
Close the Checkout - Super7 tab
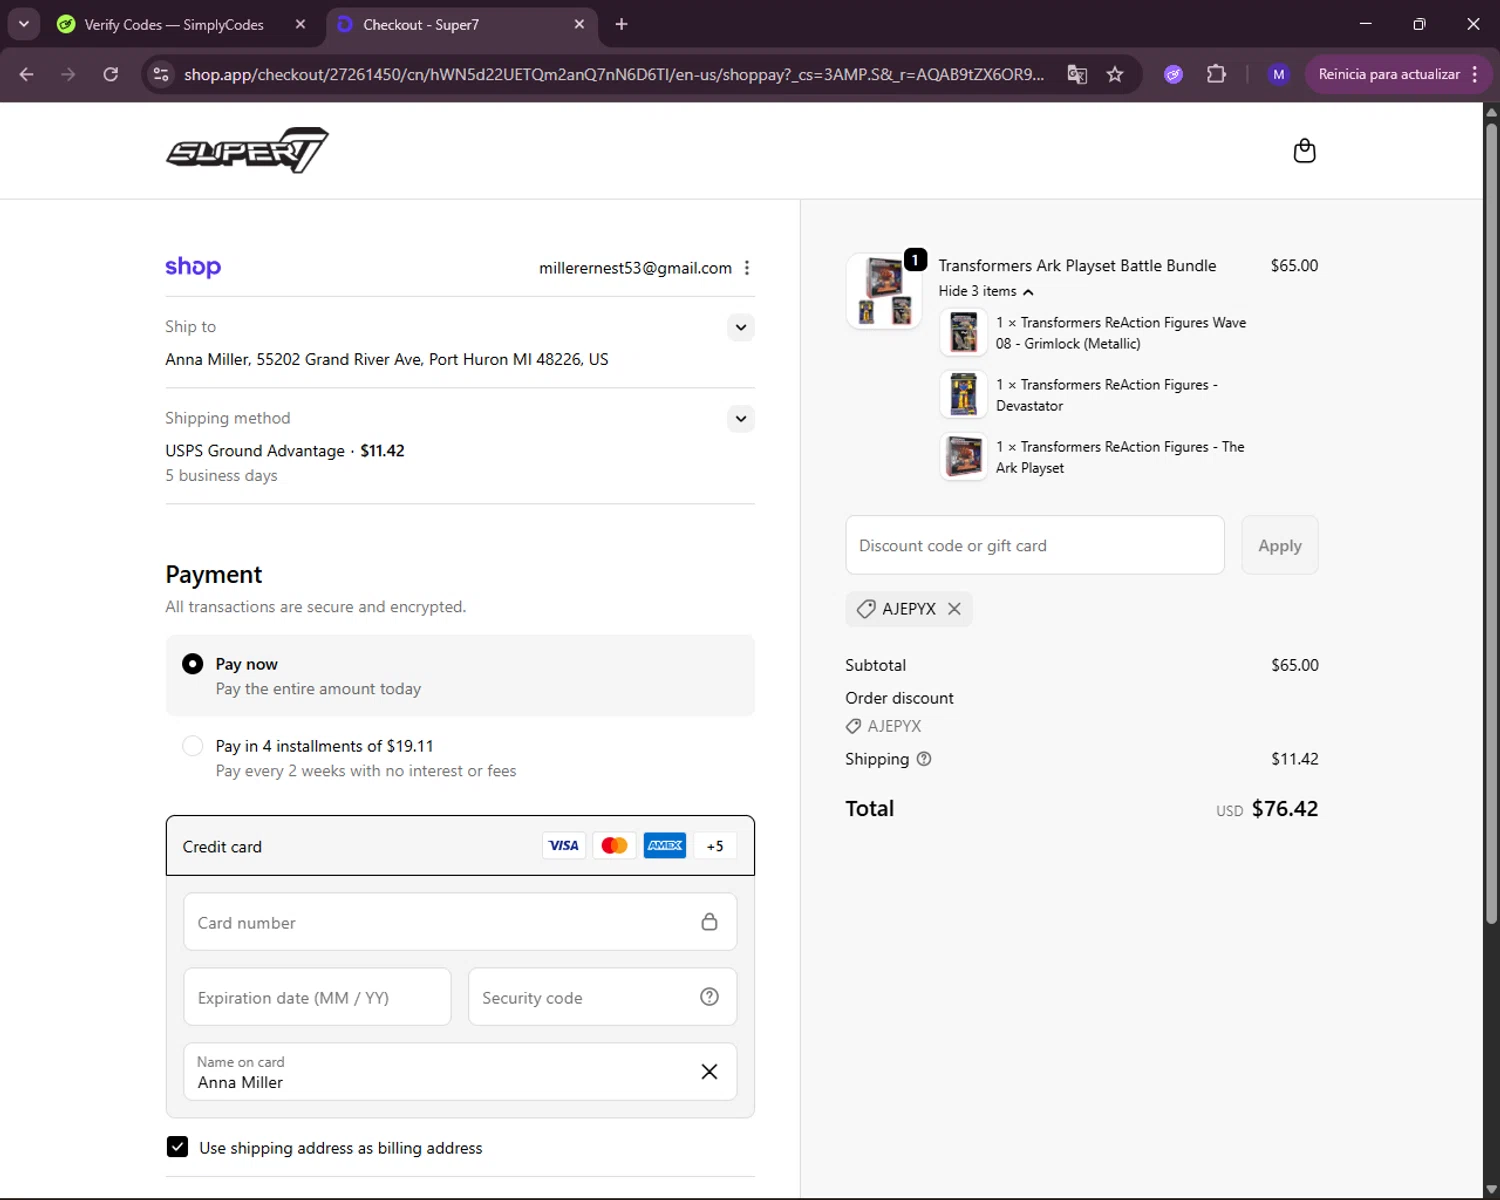[x=579, y=24]
